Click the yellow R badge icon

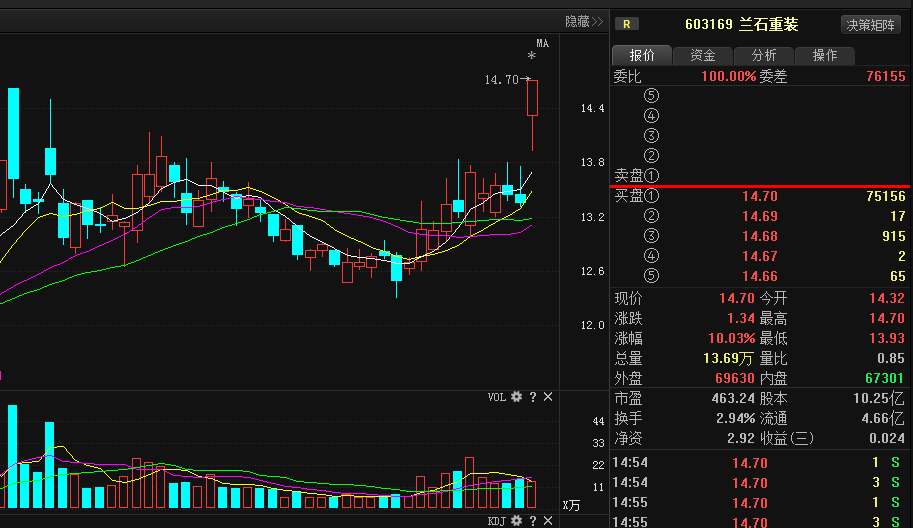pyautogui.click(x=627, y=24)
